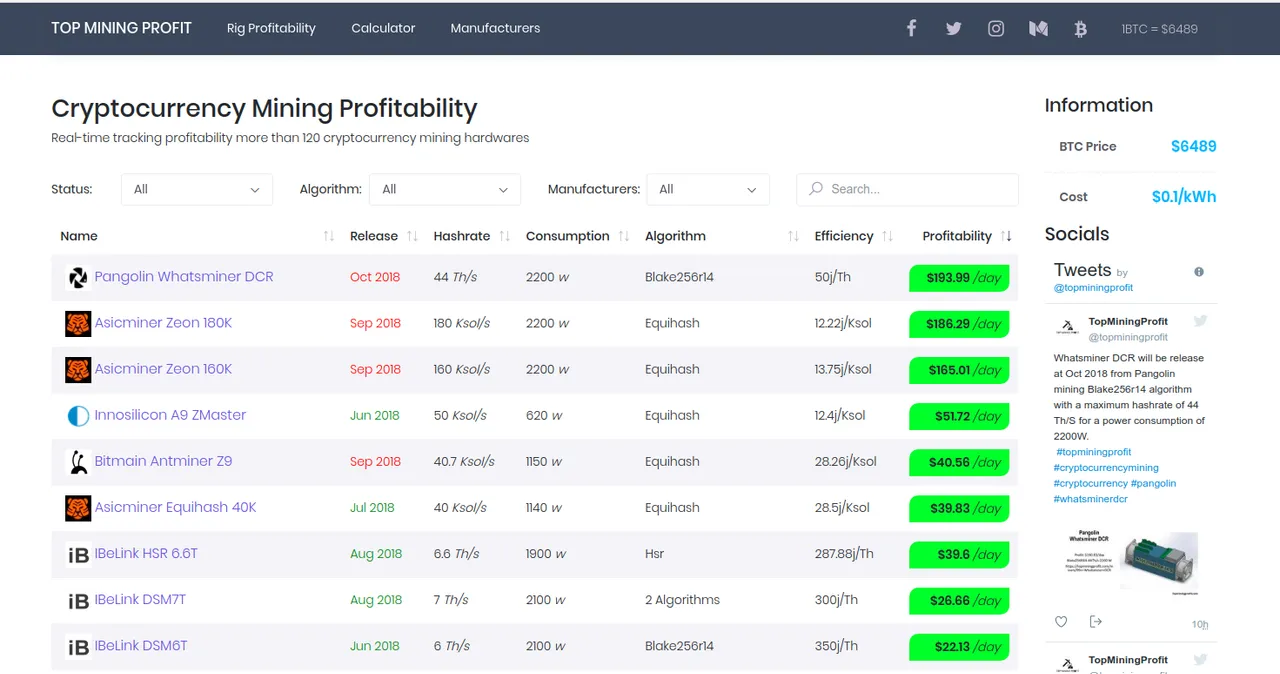This screenshot has width=1280, height=674.
Task: Click the $26.66 /day profitability badge
Action: [959, 600]
